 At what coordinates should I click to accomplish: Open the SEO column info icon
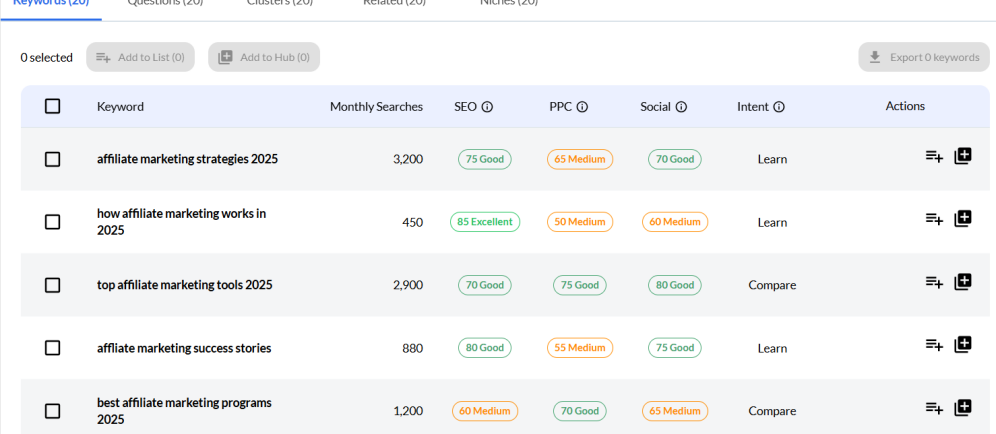[x=488, y=107]
